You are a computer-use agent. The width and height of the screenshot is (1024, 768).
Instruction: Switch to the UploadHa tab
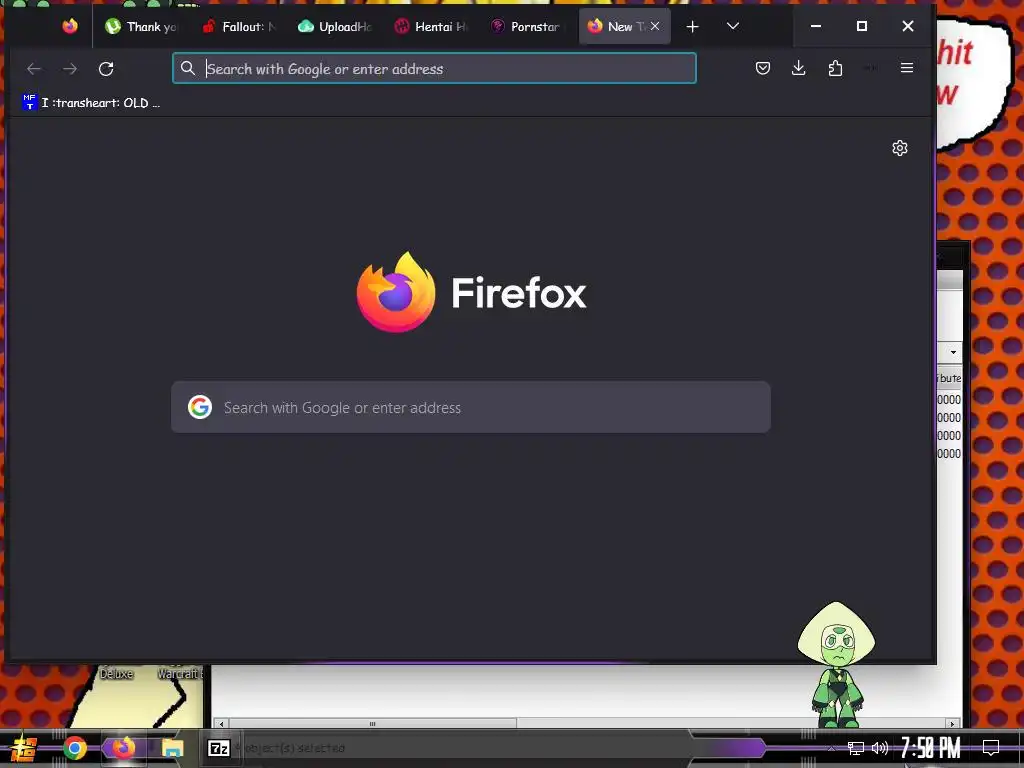(335, 26)
